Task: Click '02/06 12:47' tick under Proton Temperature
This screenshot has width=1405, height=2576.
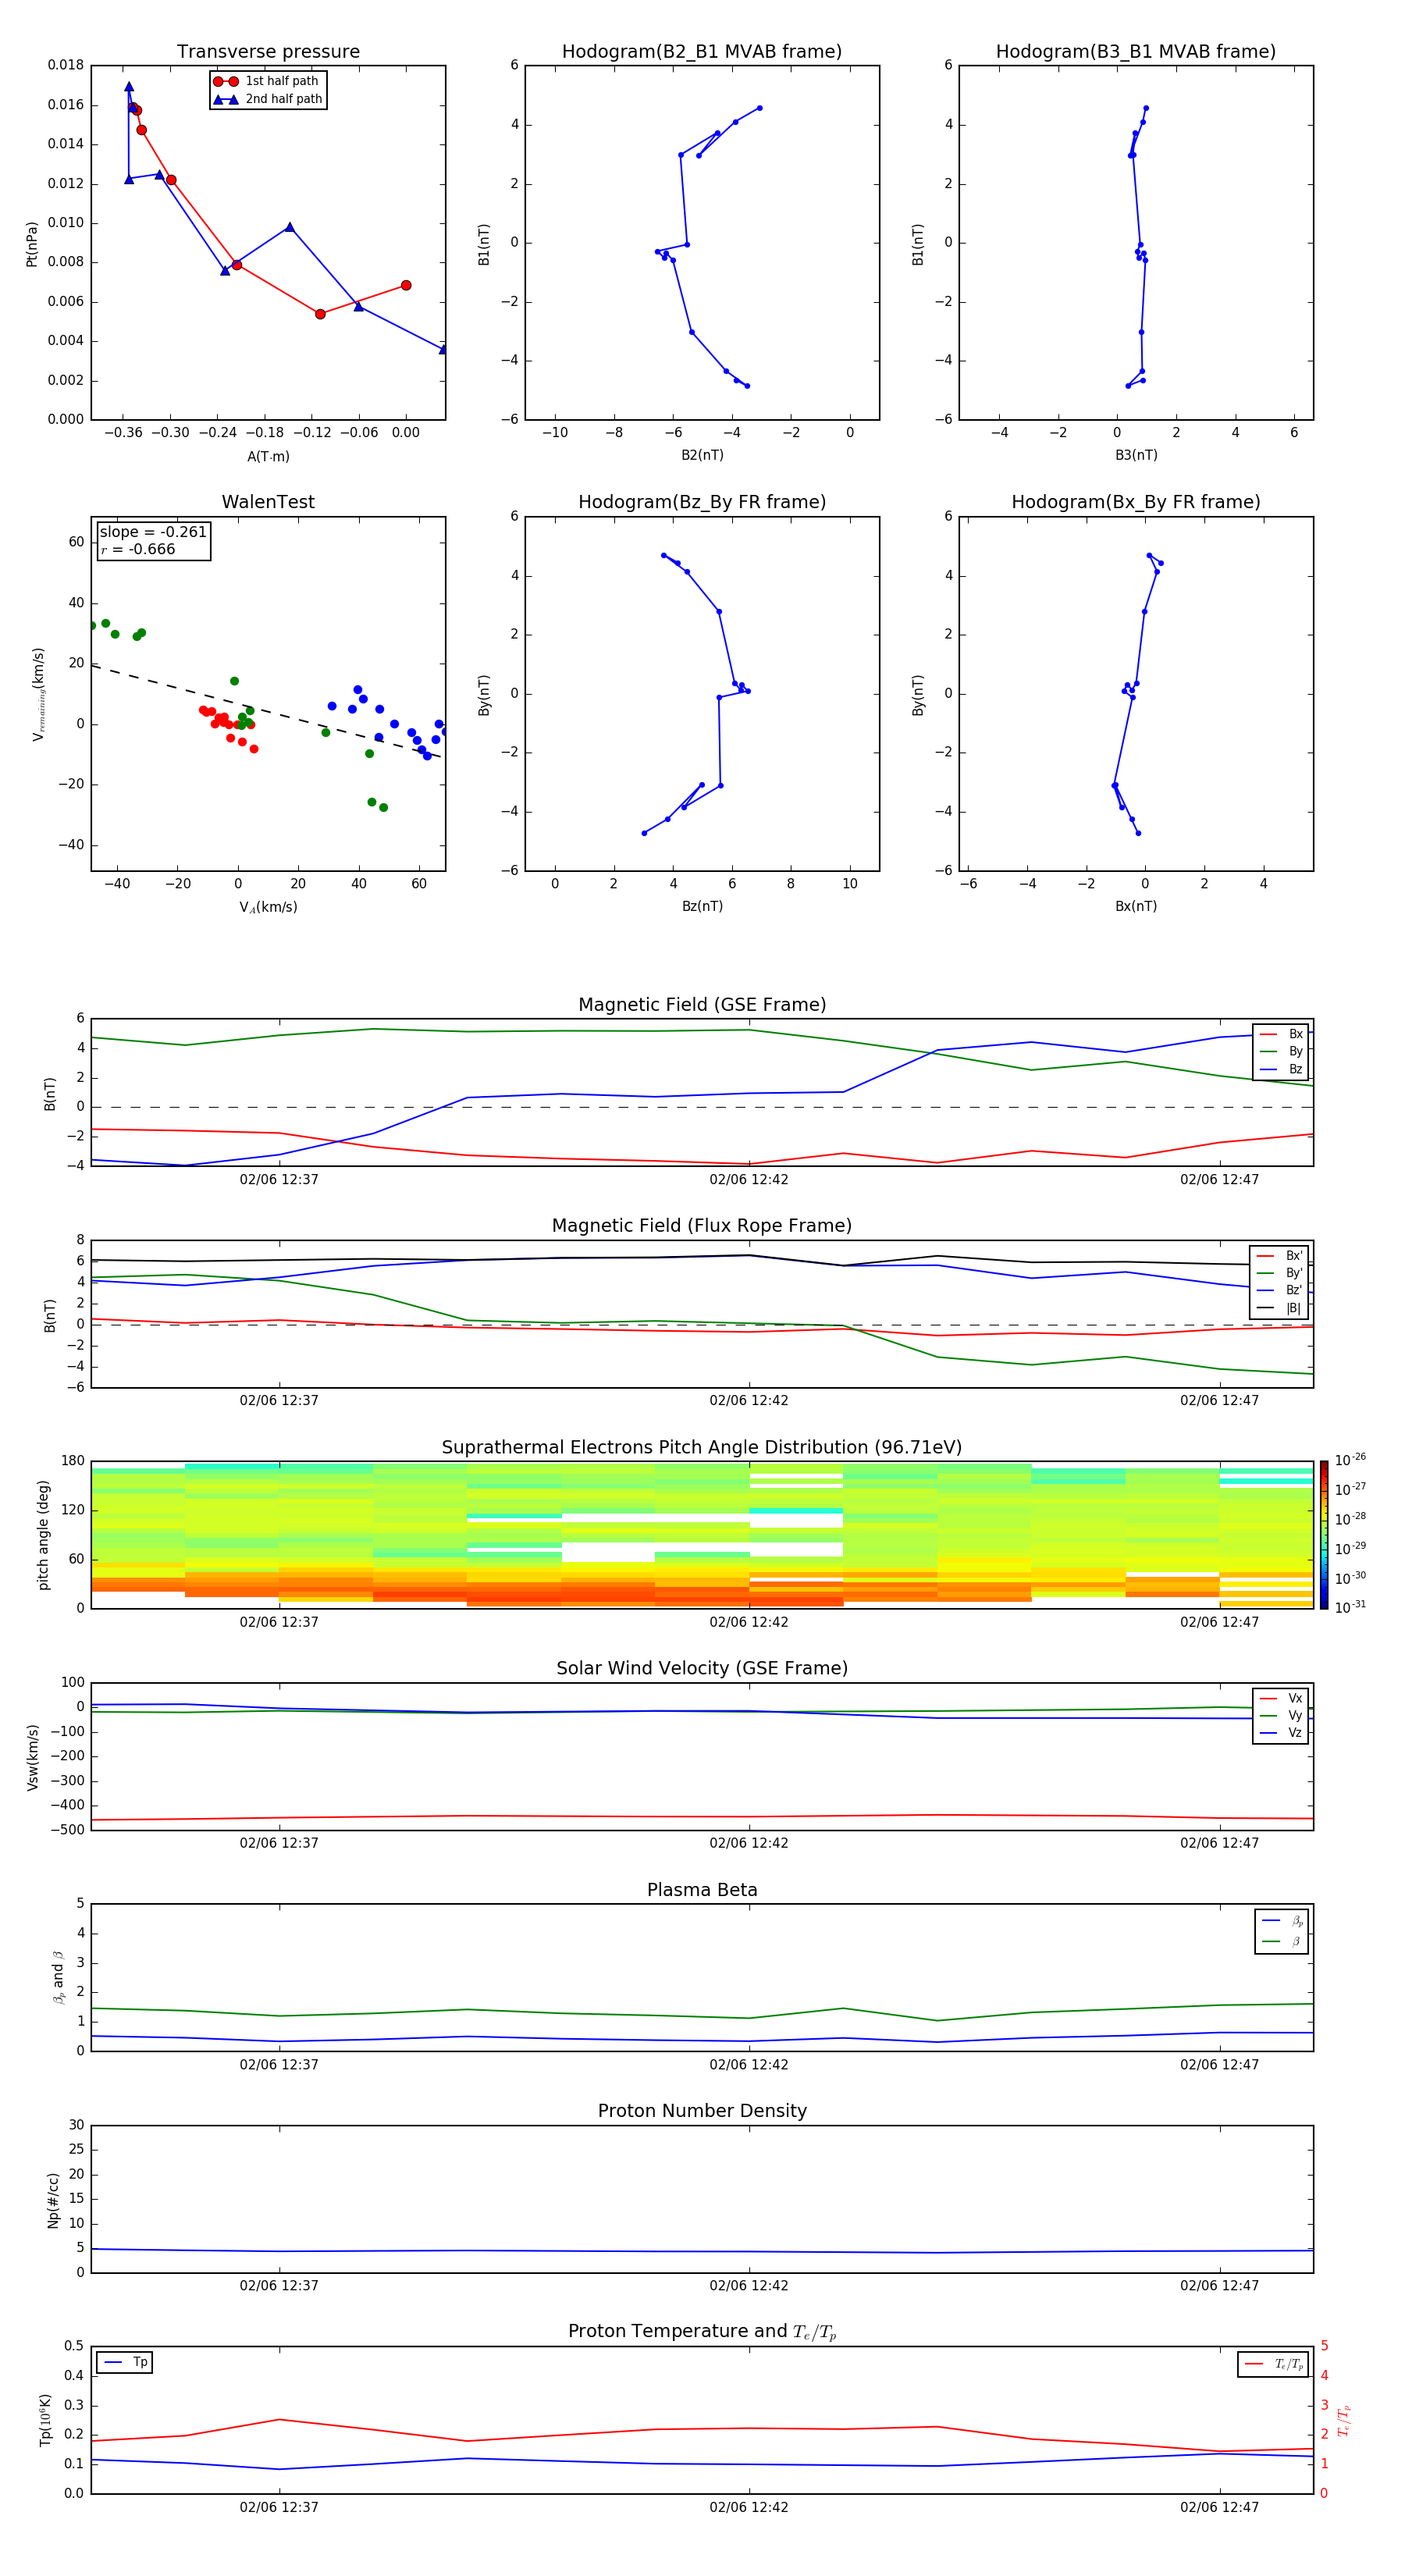Action: point(1219,2507)
